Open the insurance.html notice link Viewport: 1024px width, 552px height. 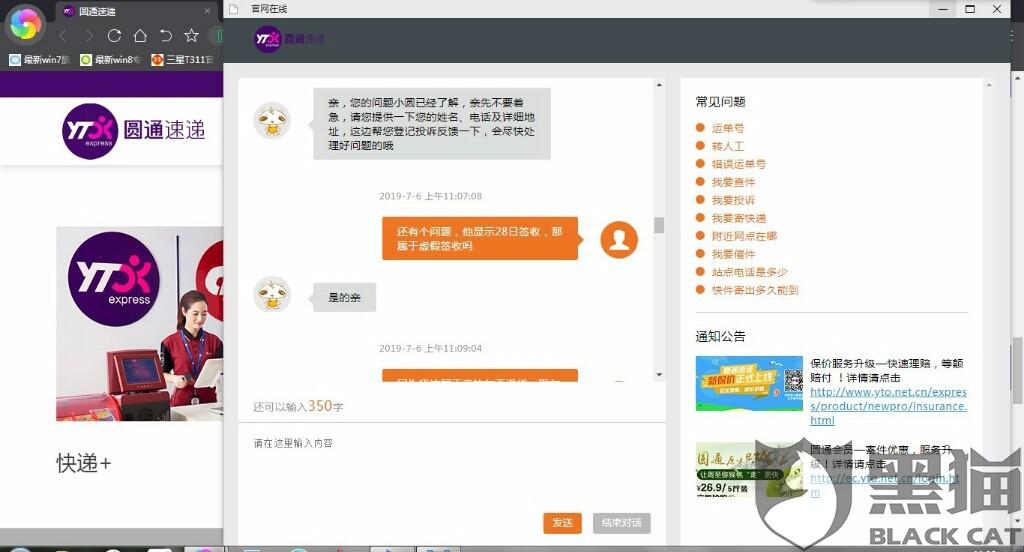(x=888, y=406)
